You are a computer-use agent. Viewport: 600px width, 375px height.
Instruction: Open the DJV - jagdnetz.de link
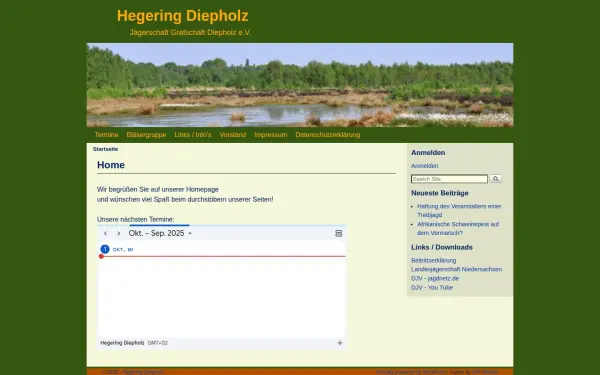point(435,279)
